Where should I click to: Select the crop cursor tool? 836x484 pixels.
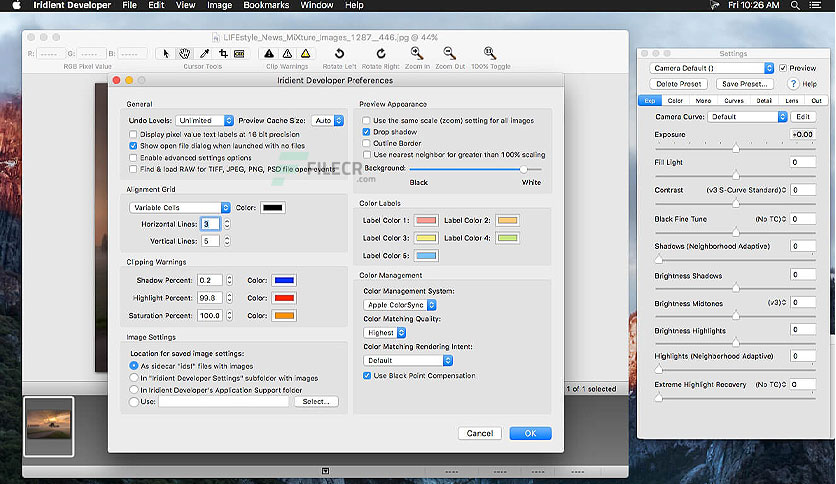click(x=223, y=53)
